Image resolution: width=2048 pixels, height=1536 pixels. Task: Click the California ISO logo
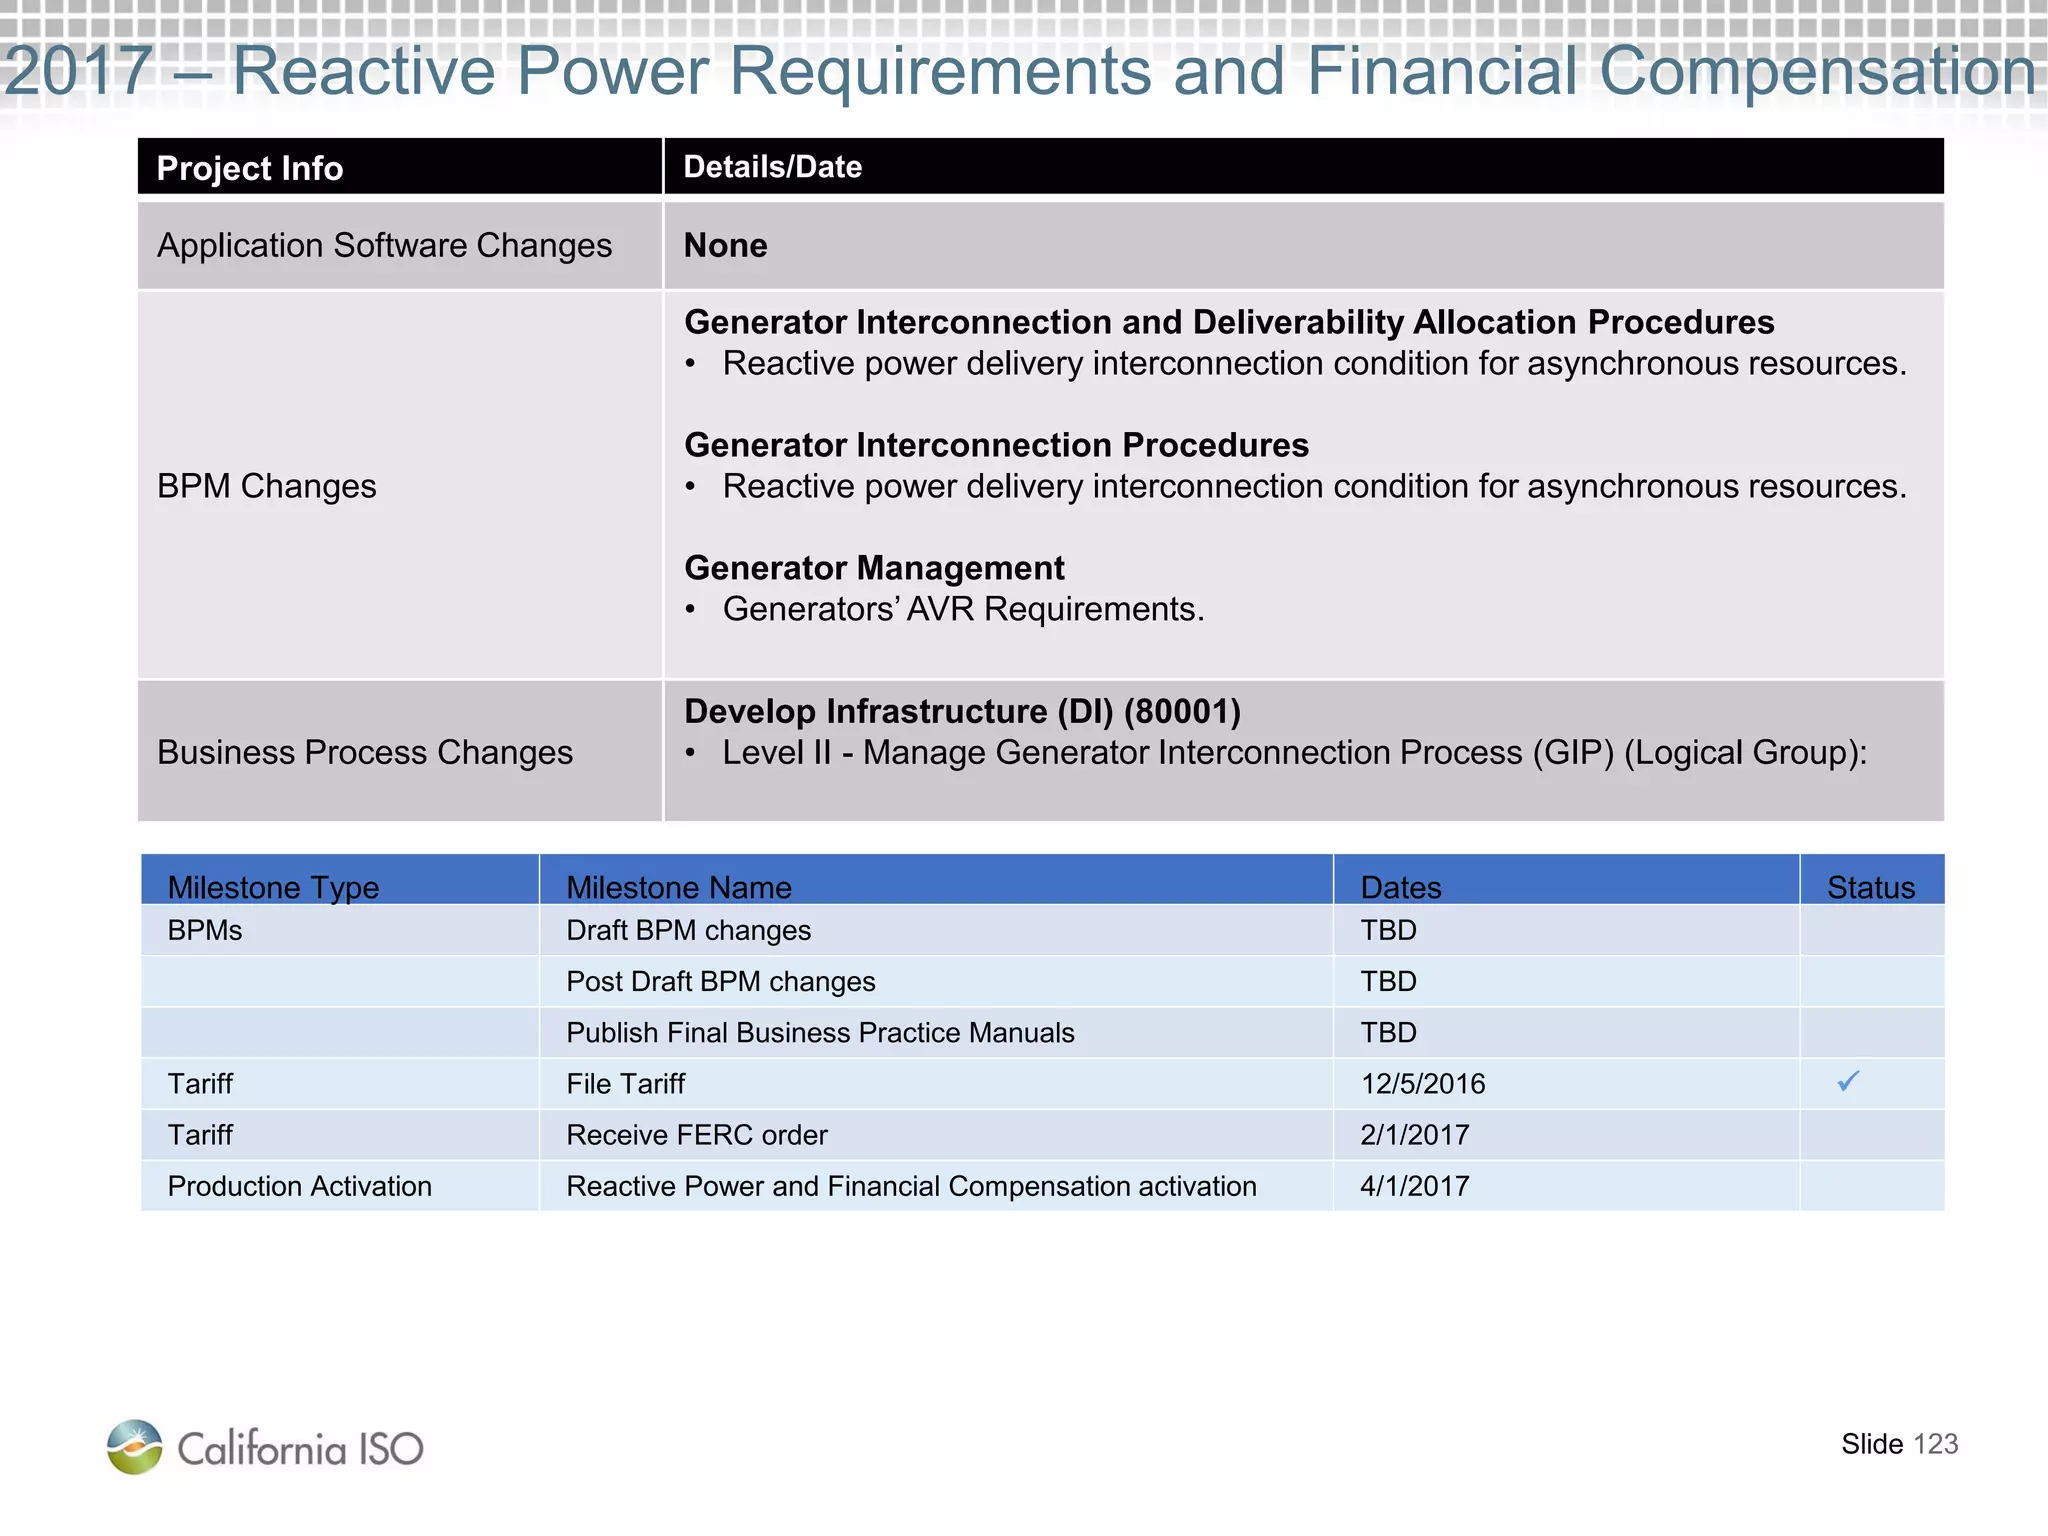click(x=265, y=1447)
